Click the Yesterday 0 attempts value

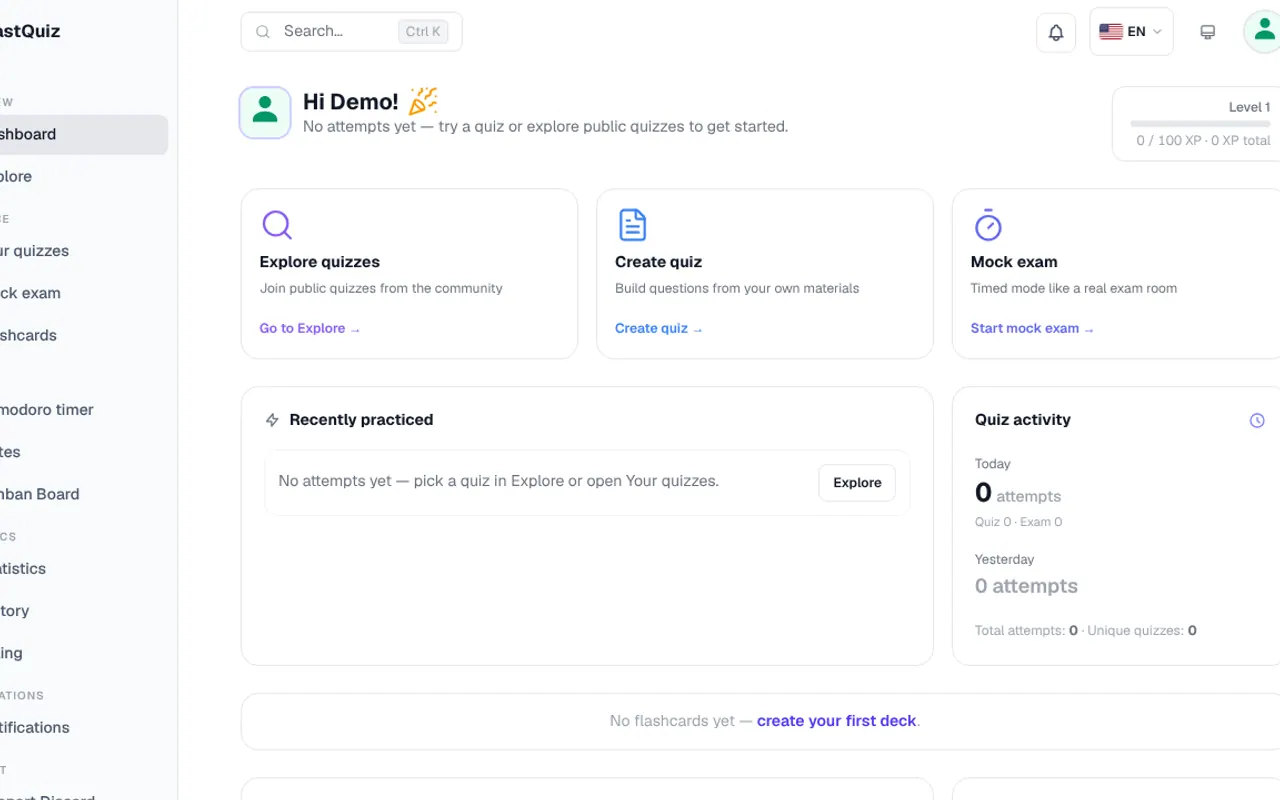point(1027,586)
